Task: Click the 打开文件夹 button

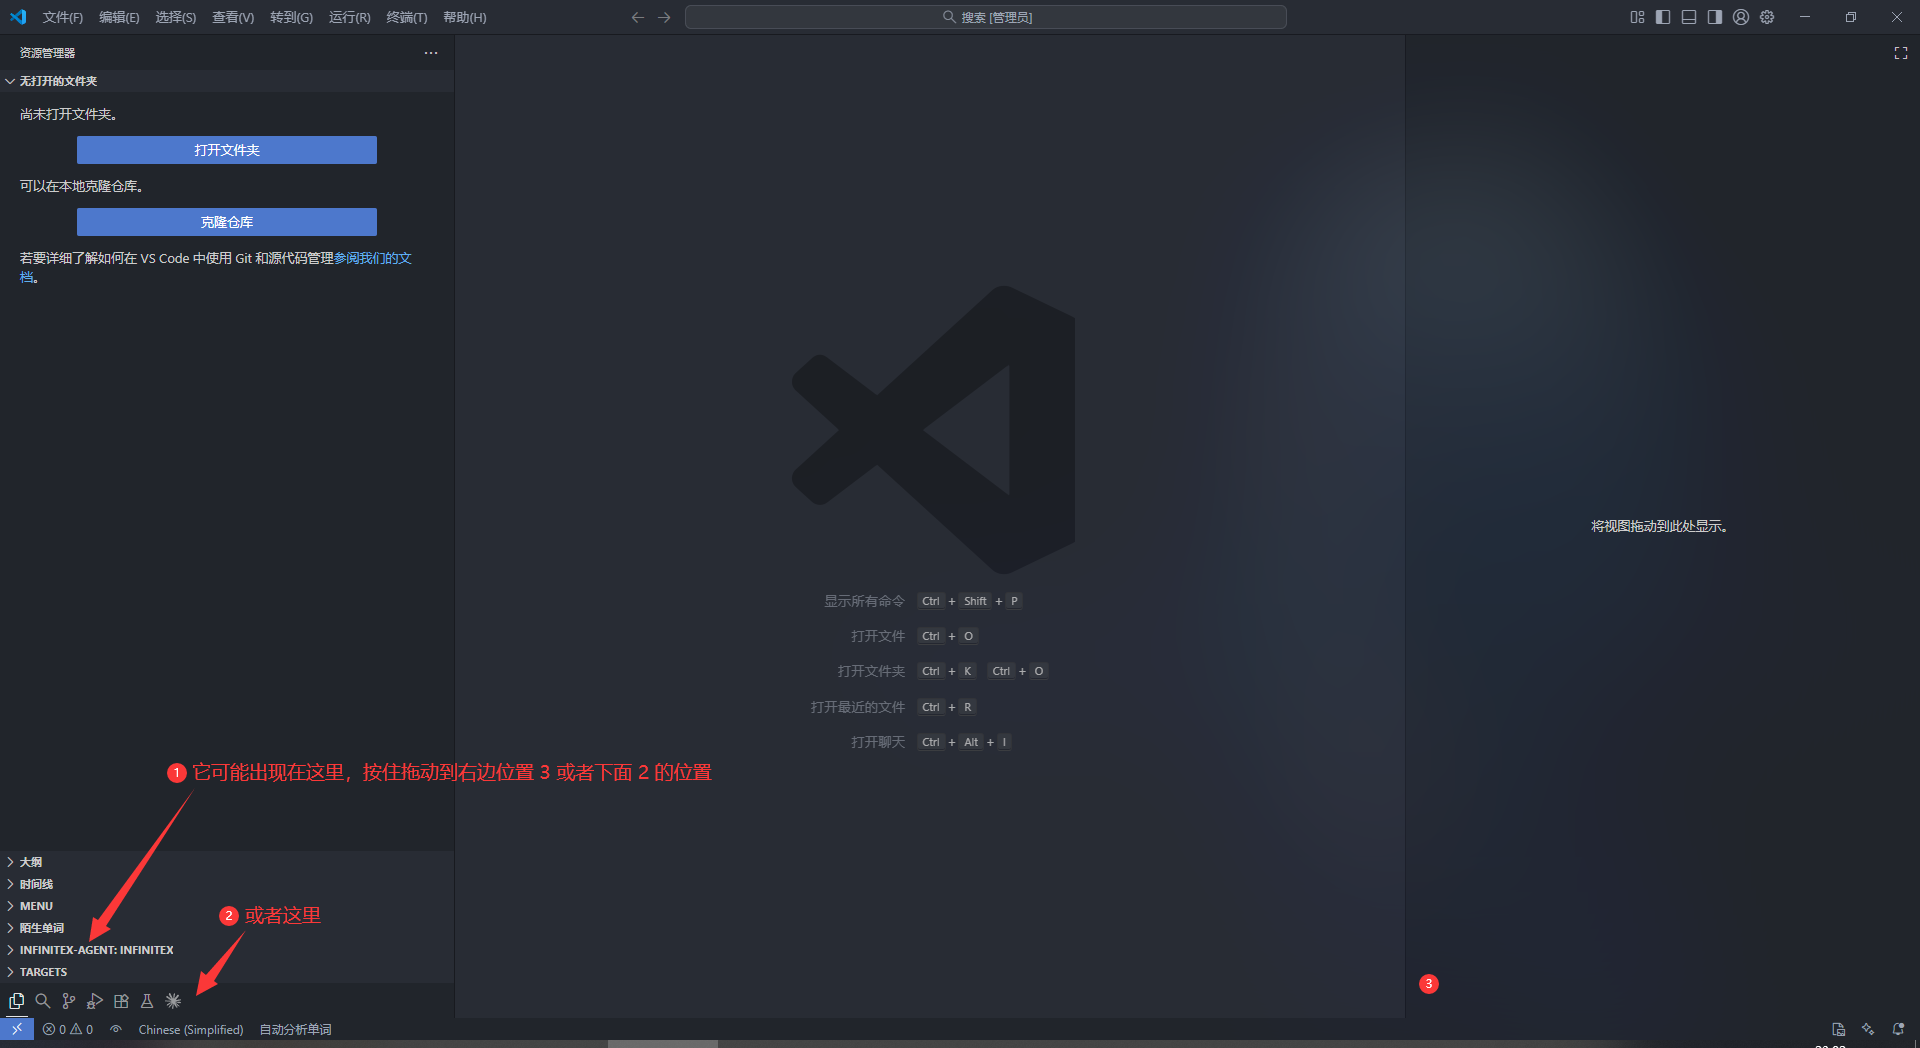Action: pyautogui.click(x=227, y=150)
